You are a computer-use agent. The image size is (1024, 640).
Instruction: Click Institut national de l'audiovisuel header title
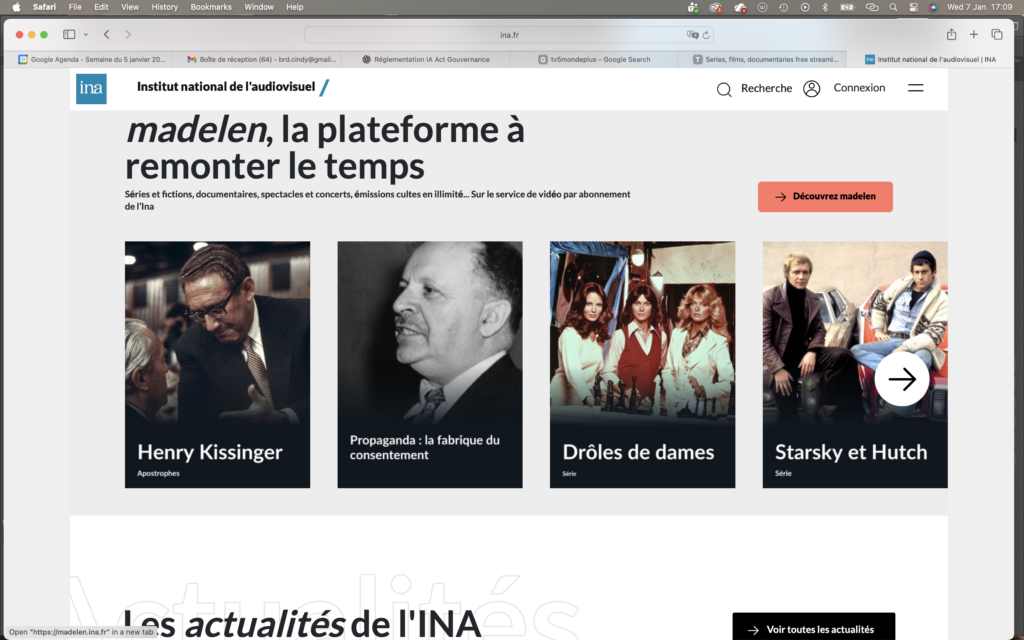pyautogui.click(x=226, y=87)
